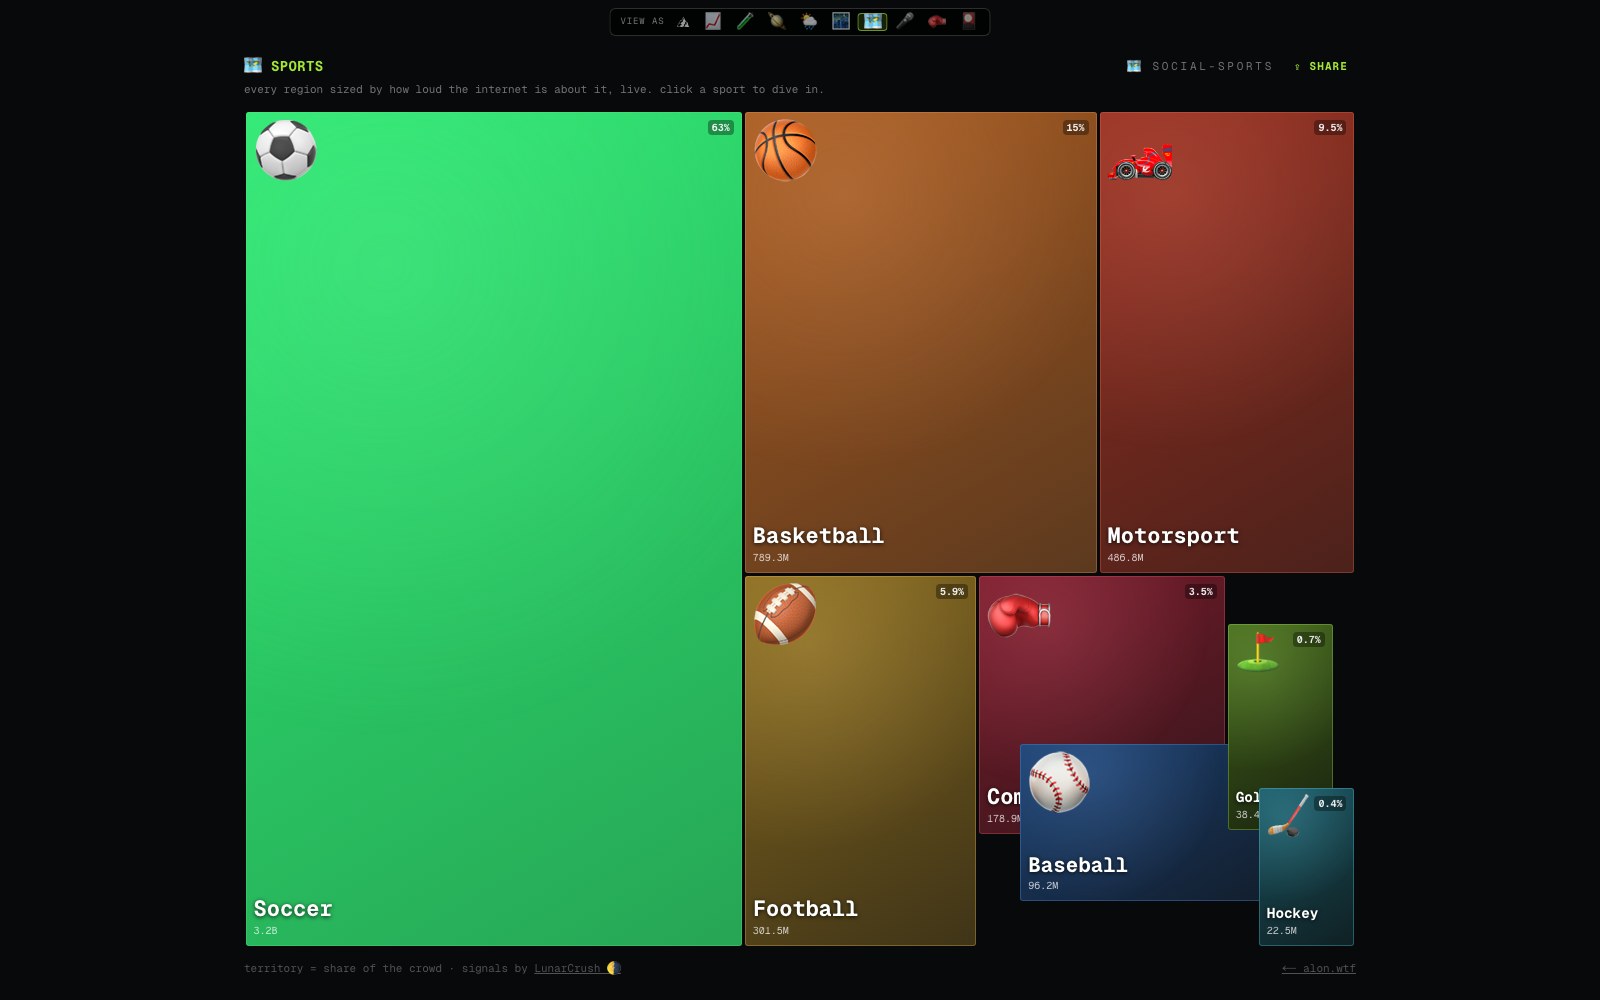The width and height of the screenshot is (1600, 1000).
Task: Click the map icon beside SPORTS title
Action: pyautogui.click(x=253, y=65)
